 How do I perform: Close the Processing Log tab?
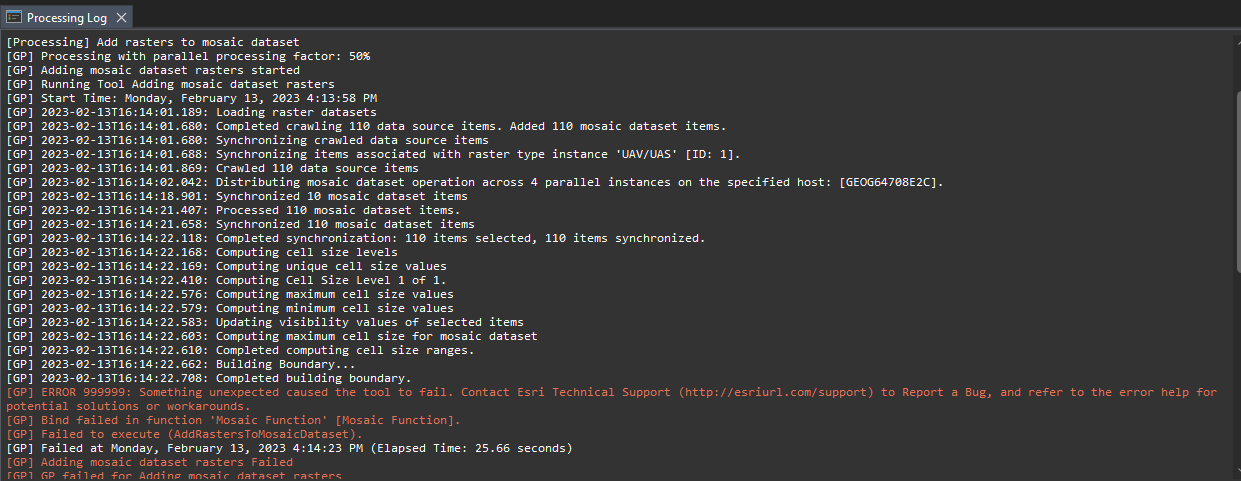121,18
